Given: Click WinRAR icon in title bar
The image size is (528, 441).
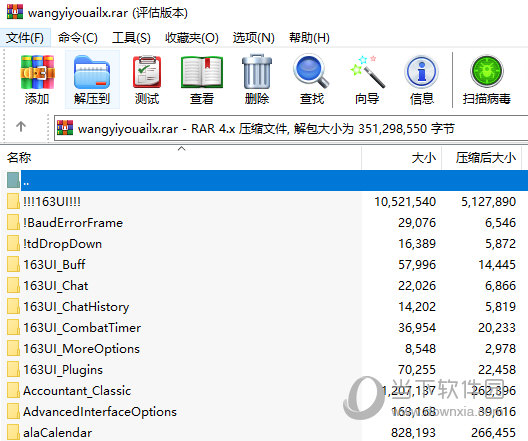Looking at the screenshot, I should coord(15,11).
